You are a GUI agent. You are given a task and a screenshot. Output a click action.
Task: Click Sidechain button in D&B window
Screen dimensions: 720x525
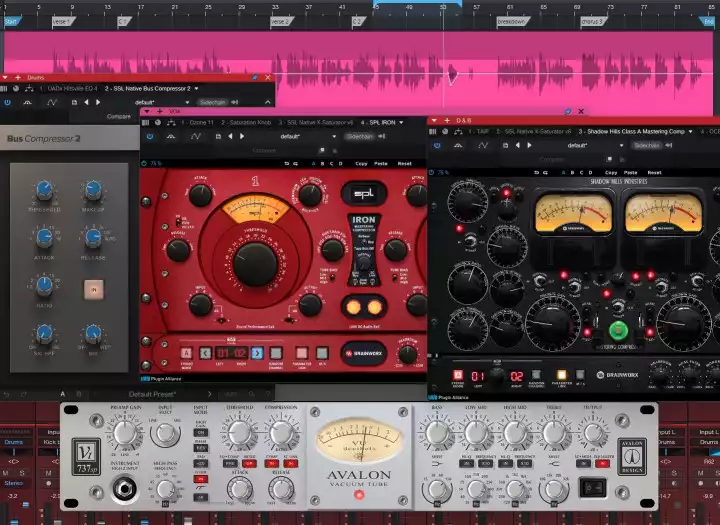[647, 145]
